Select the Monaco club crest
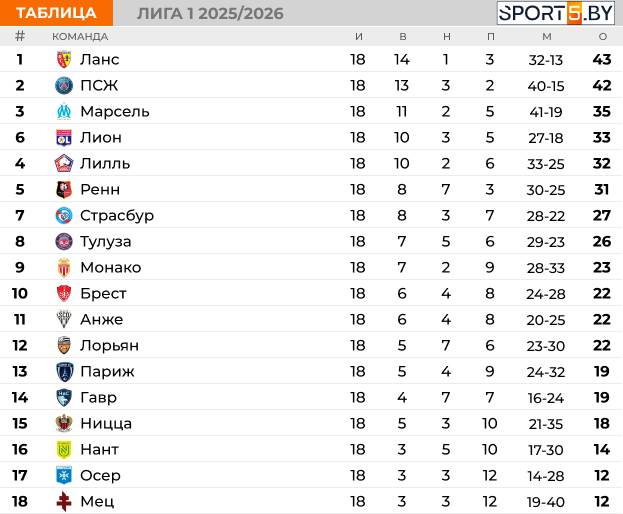 pos(64,267)
